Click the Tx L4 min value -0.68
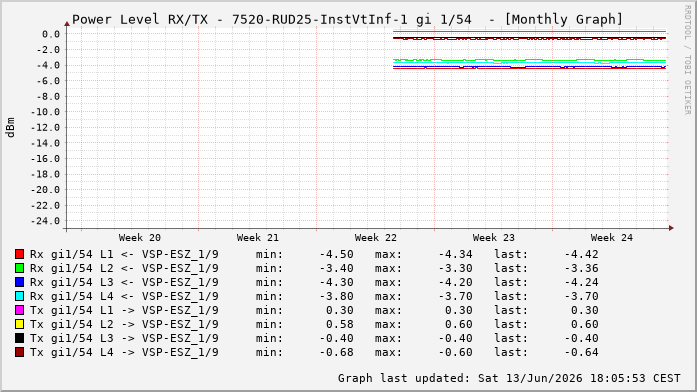This screenshot has width=697, height=392. point(336,352)
